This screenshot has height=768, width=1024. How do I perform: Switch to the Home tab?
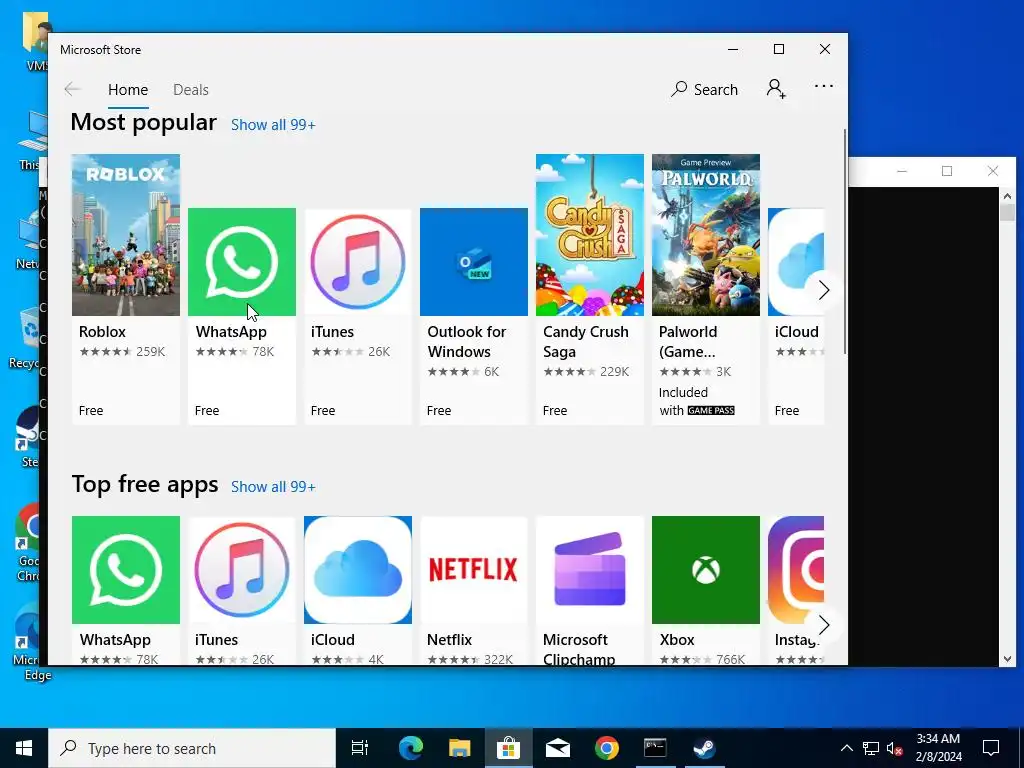coord(128,89)
